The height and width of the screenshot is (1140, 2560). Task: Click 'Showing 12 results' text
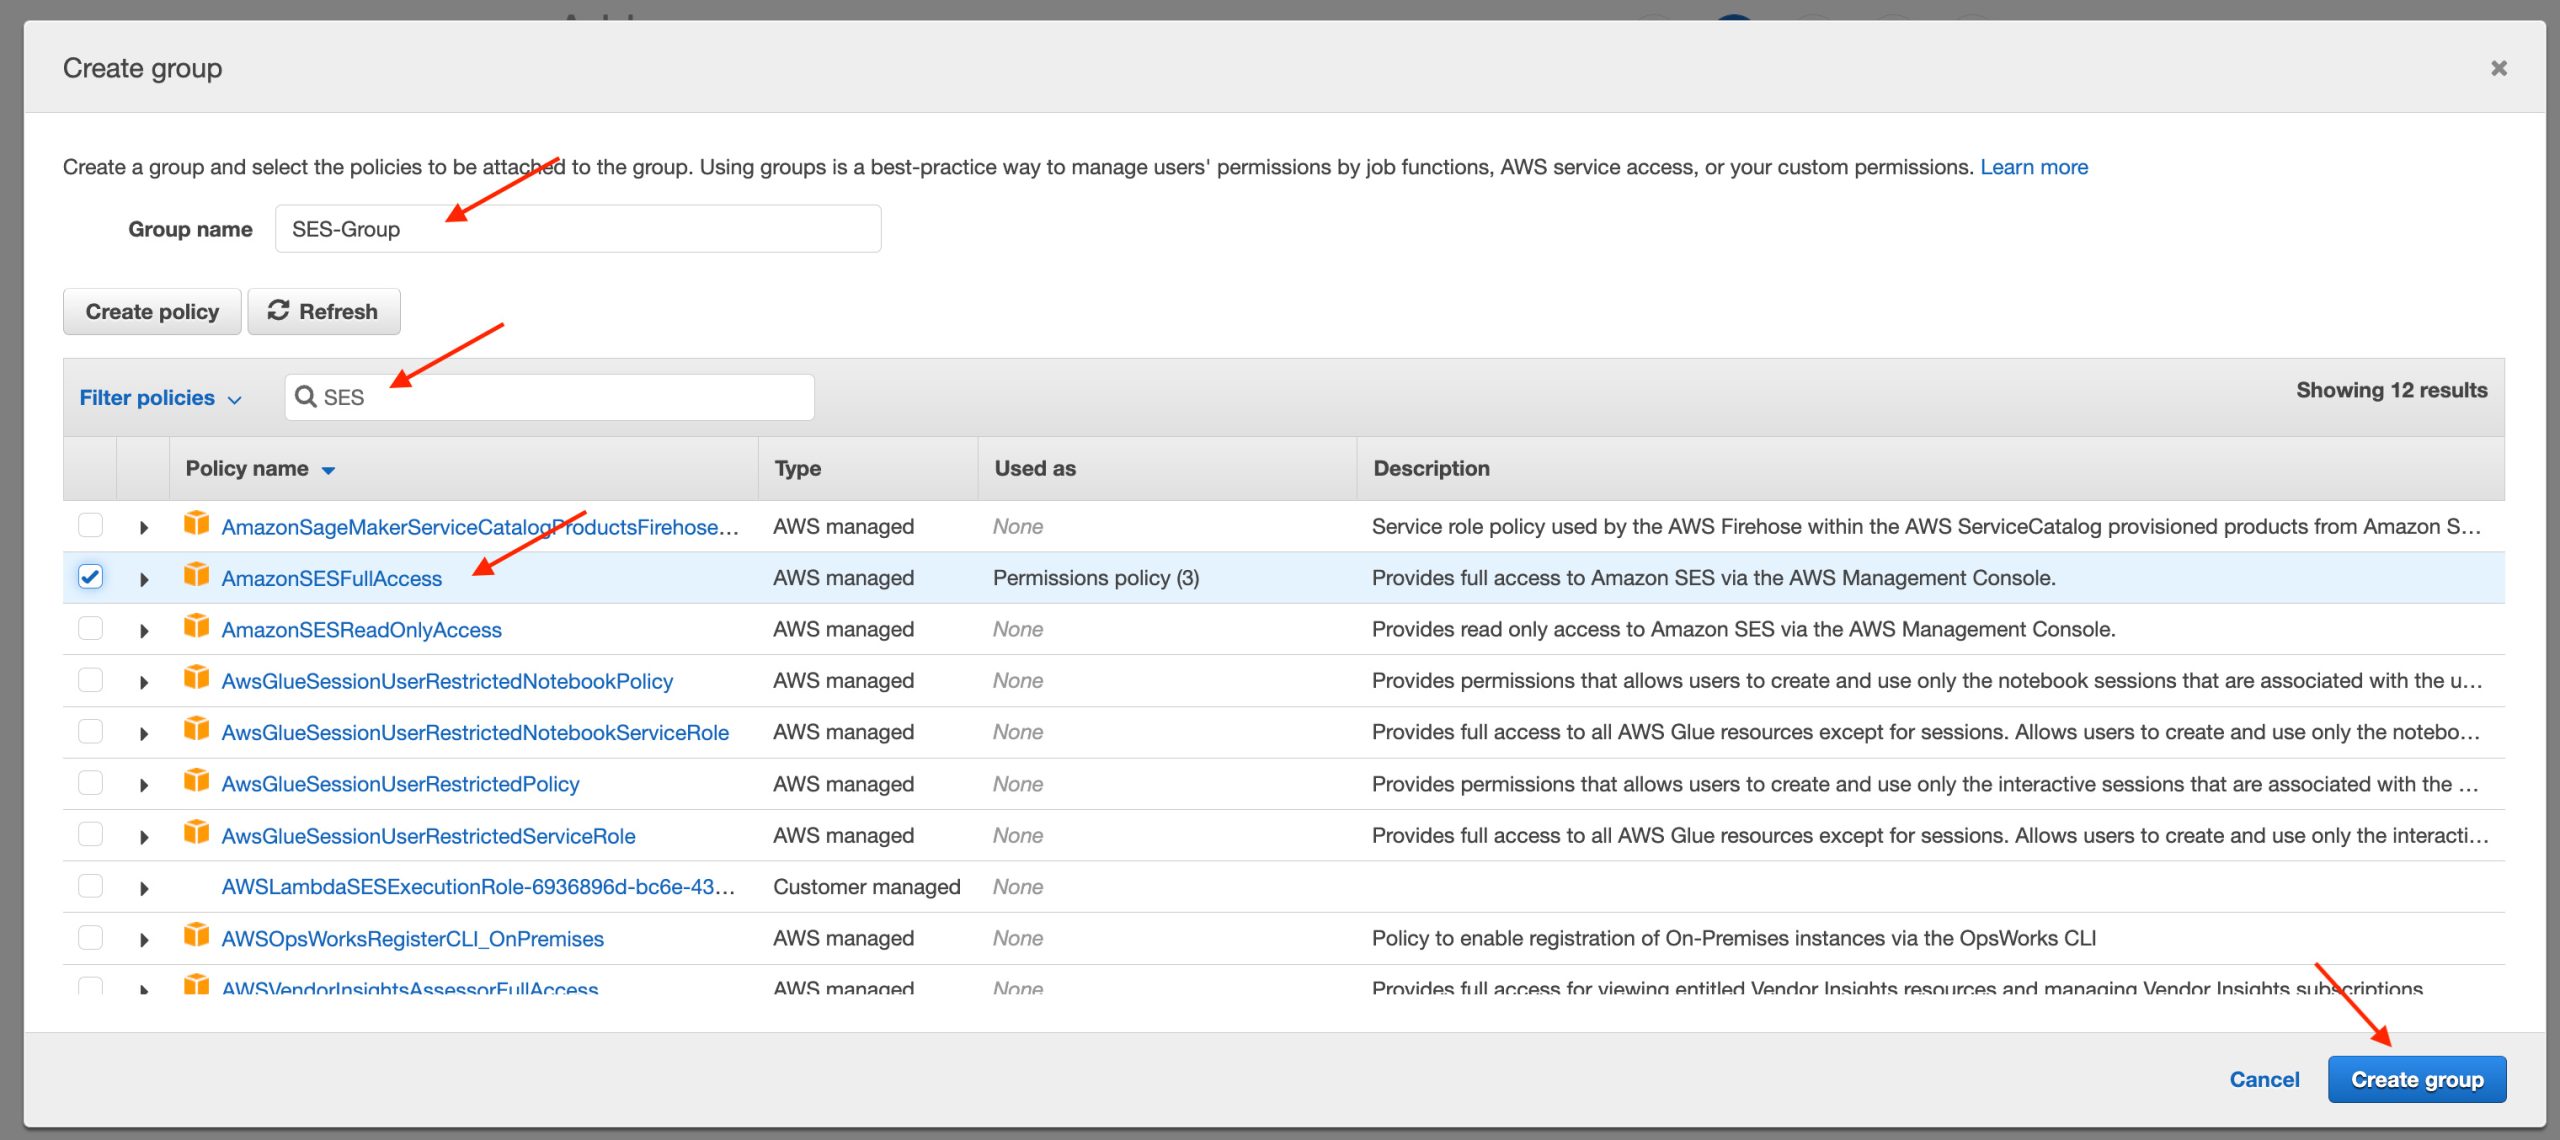(2391, 390)
